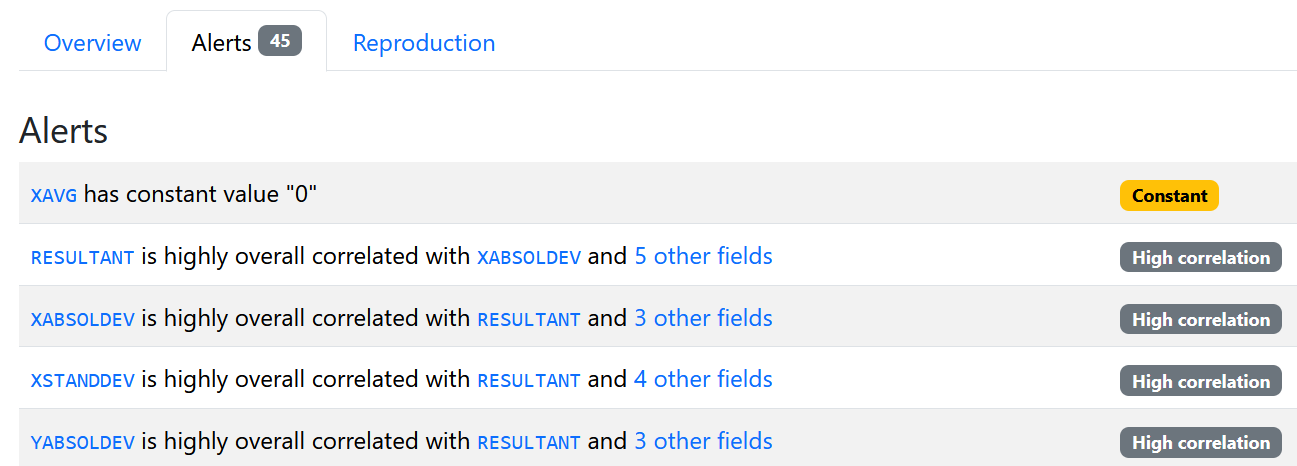Expand '3 other fields' in YABSOLDEV row
This screenshot has width=1297, height=466.
click(x=703, y=441)
